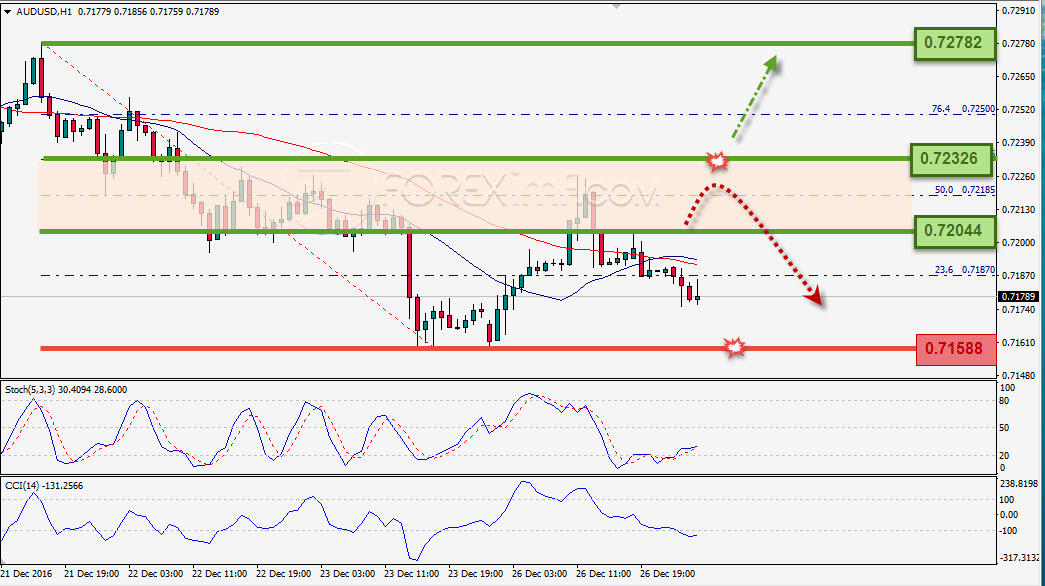Click the 80 level on Stochastic scale
Screen dimensions: 1045x586
(1006, 401)
